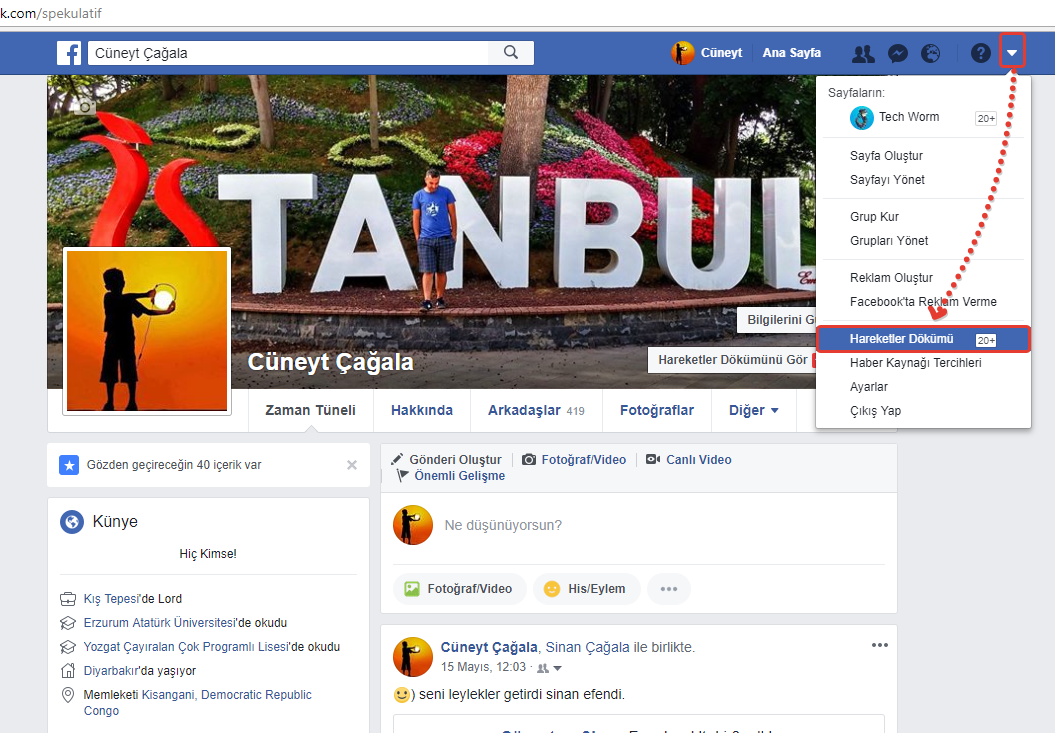This screenshot has height=733, width=1055.
Task: Click the Ne düşünüyorsun post field
Action: (x=600, y=525)
